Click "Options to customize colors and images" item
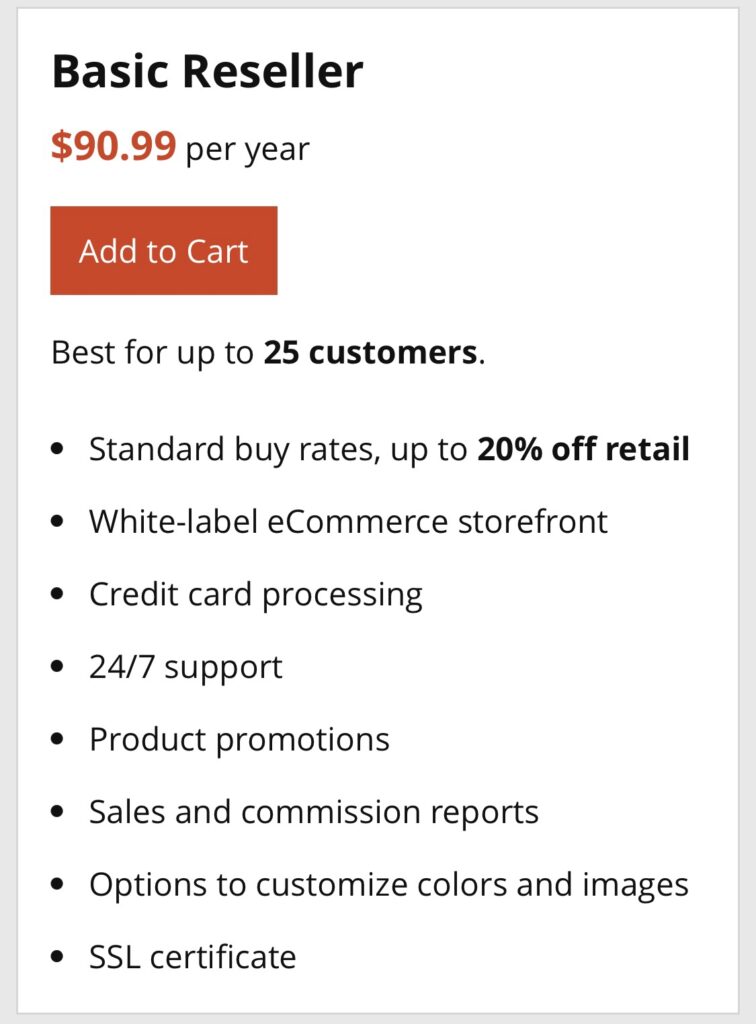Viewport: 756px width, 1024px height. tap(388, 884)
